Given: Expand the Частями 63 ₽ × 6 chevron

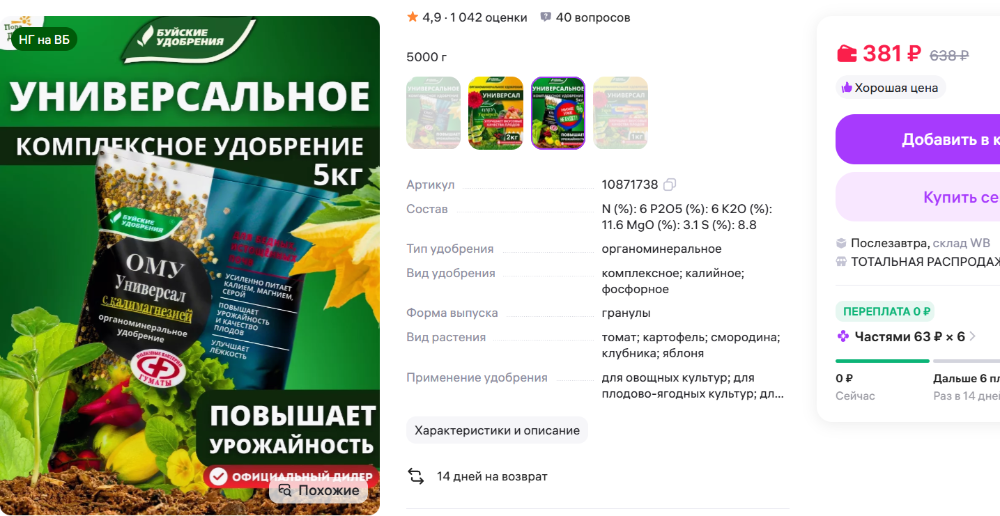Looking at the screenshot, I should pyautogui.click(x=973, y=336).
